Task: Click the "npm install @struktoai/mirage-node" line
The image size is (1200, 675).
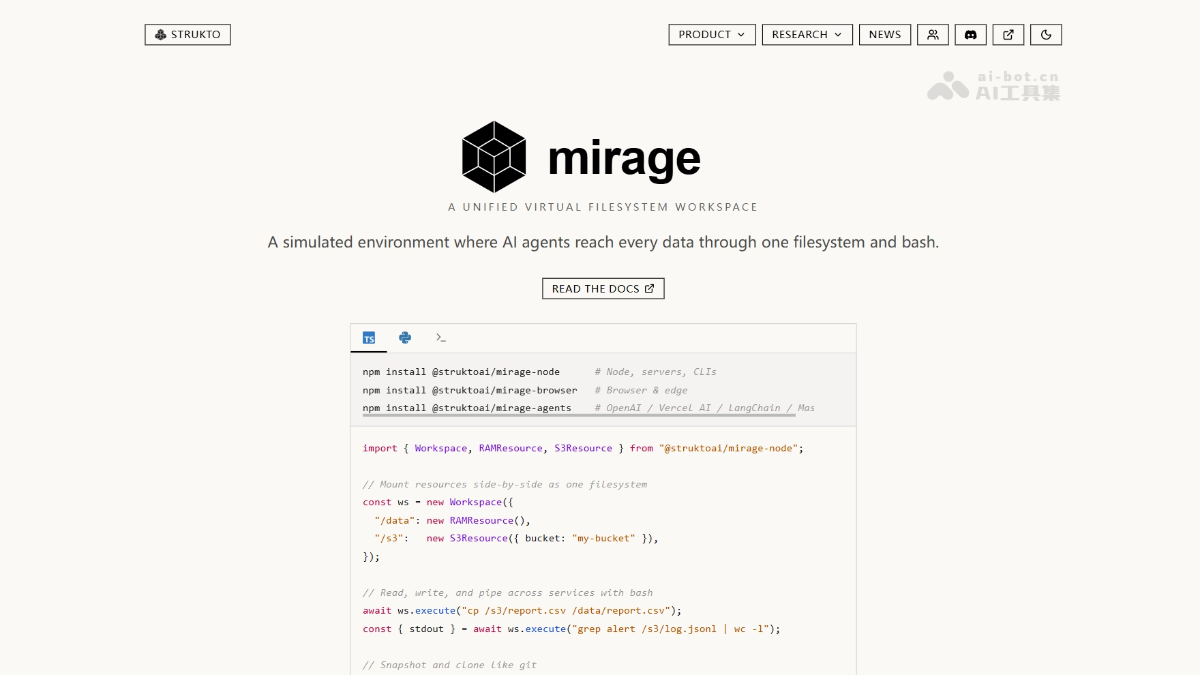Action: coord(461,372)
